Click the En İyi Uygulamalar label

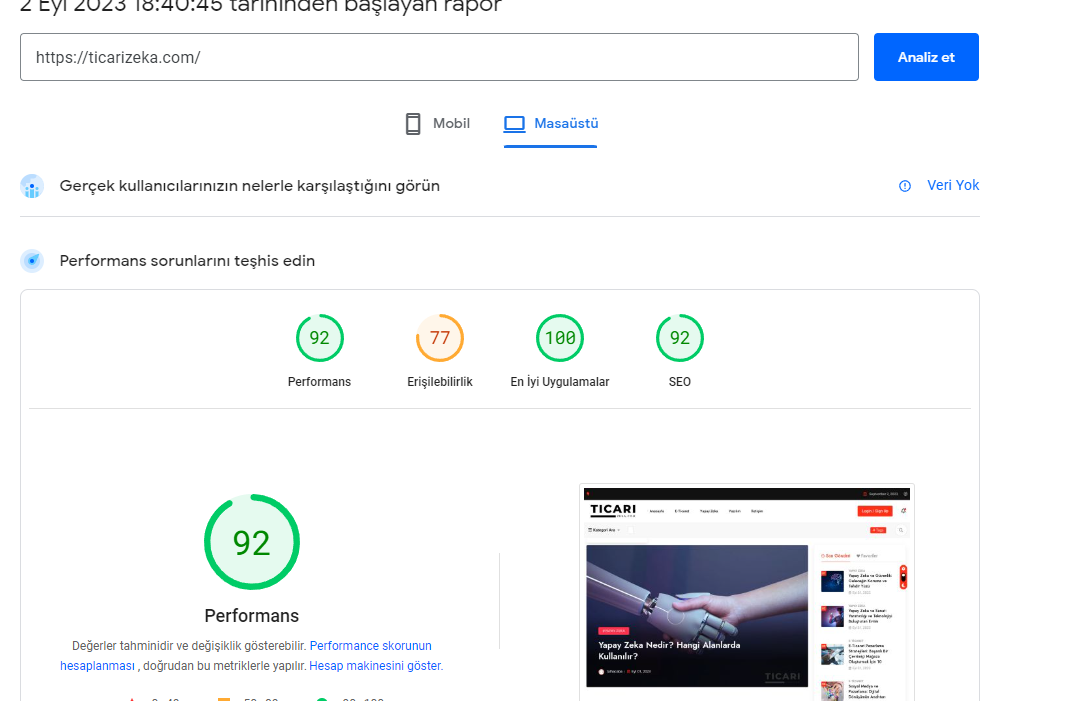pyautogui.click(x=560, y=382)
